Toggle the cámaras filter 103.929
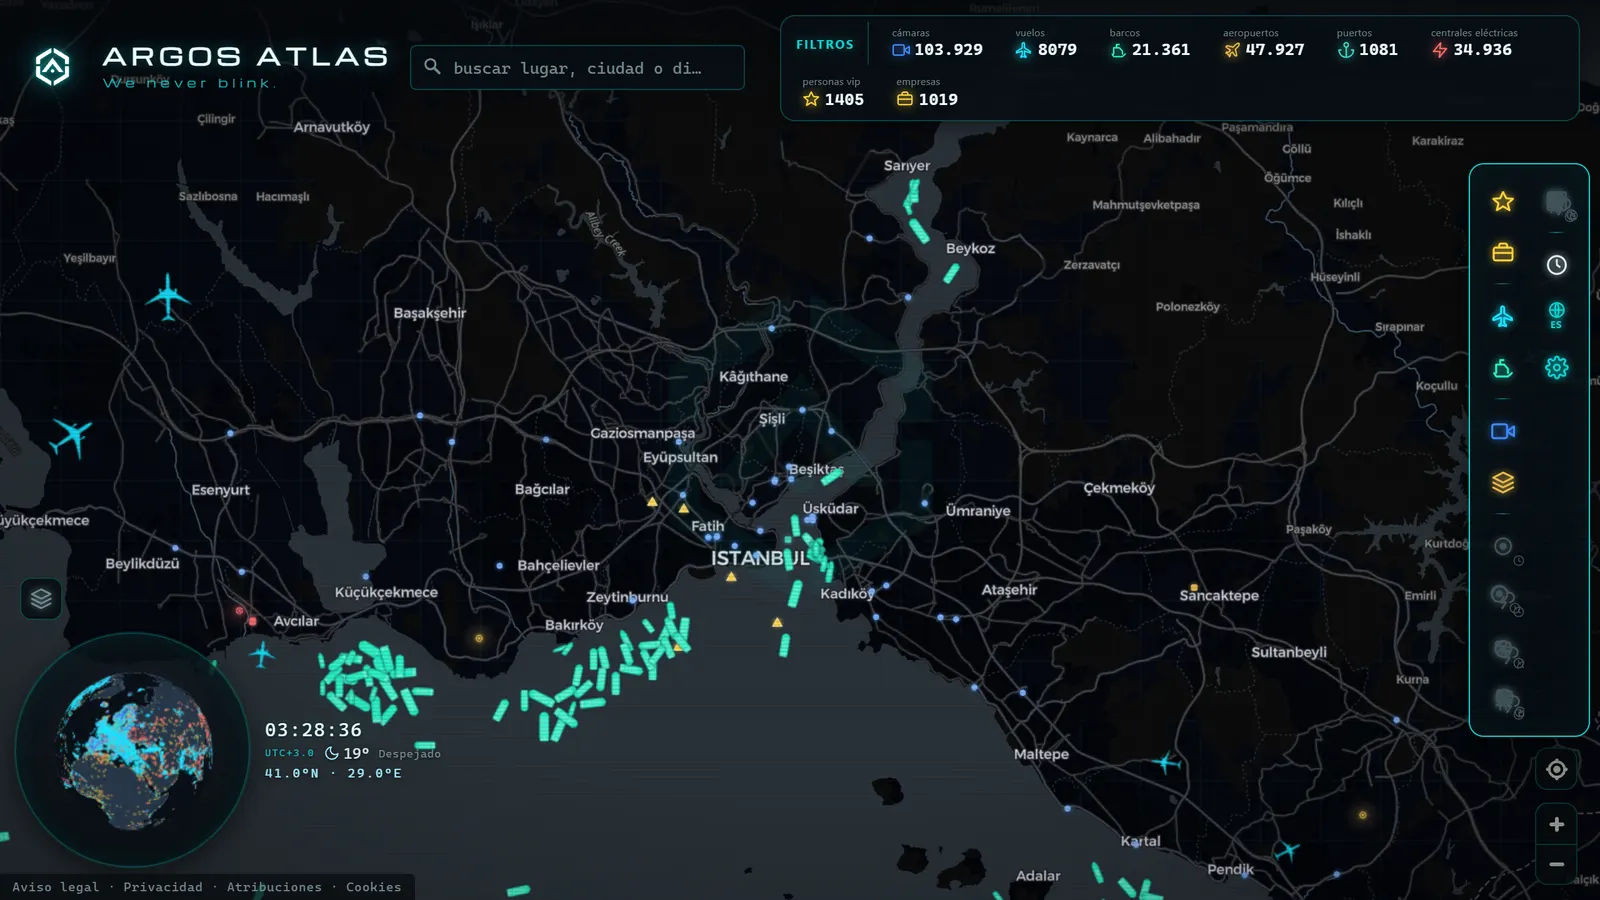 coord(937,43)
